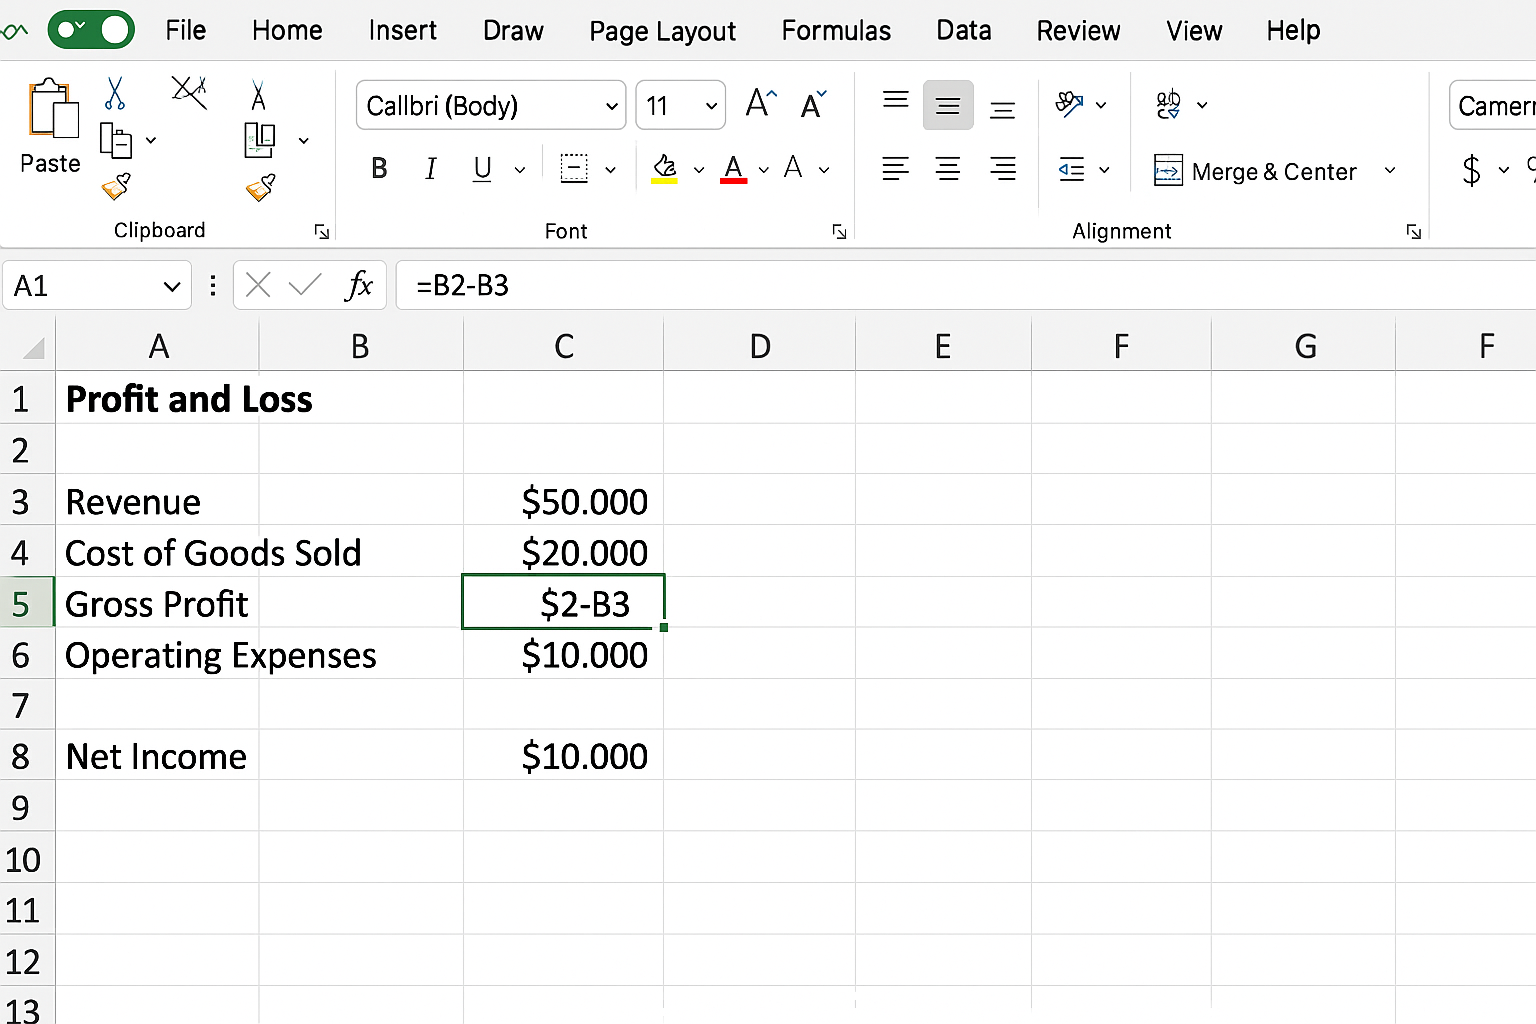Viewport: 1536px width, 1024px height.
Task: Click the formula bar showing =B2-B3
Action: pos(965,286)
